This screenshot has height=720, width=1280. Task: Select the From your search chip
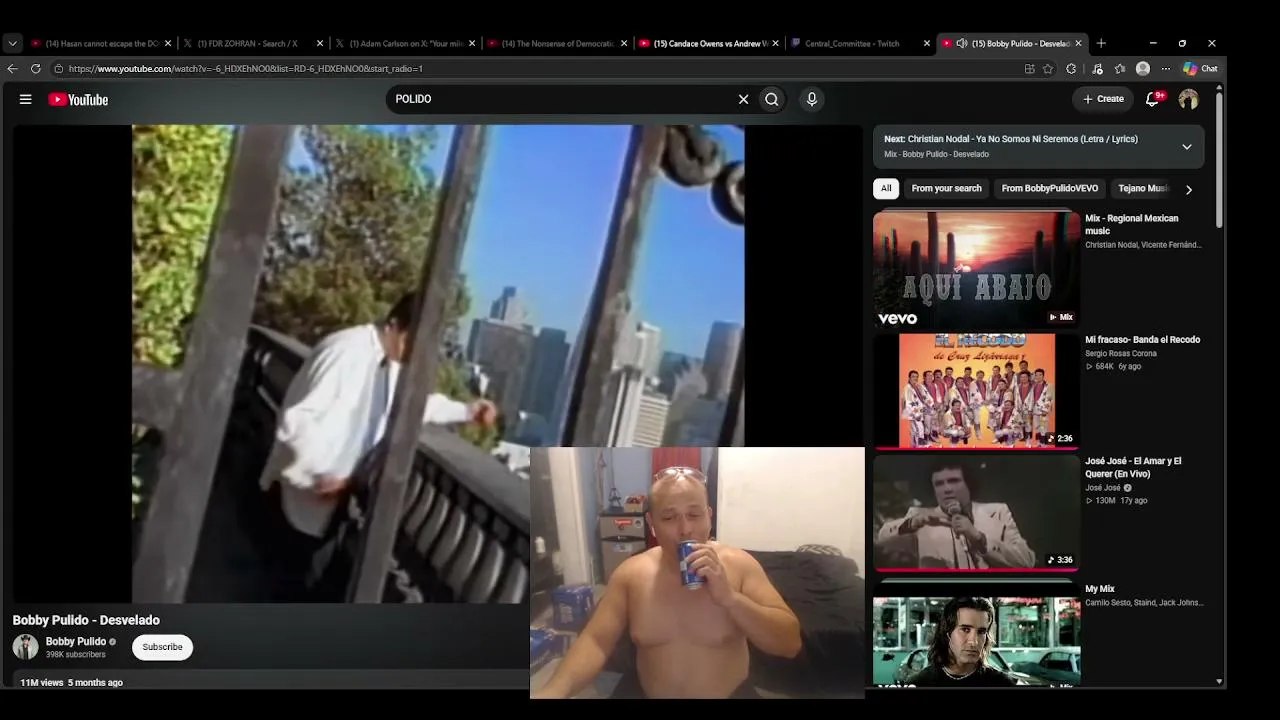click(x=946, y=188)
